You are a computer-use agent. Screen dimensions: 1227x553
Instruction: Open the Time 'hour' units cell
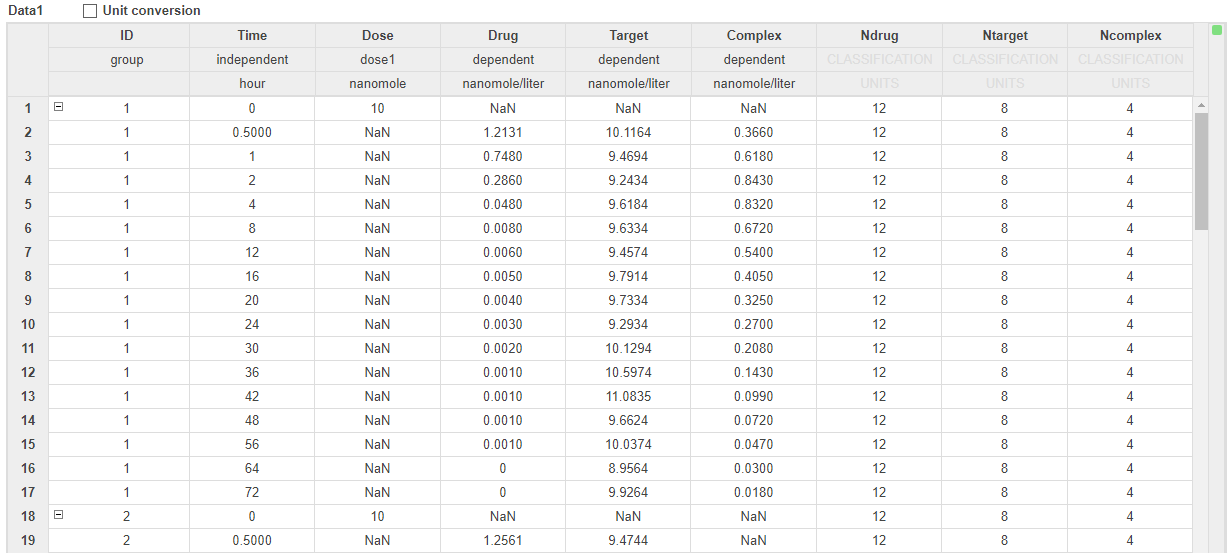tap(252, 84)
